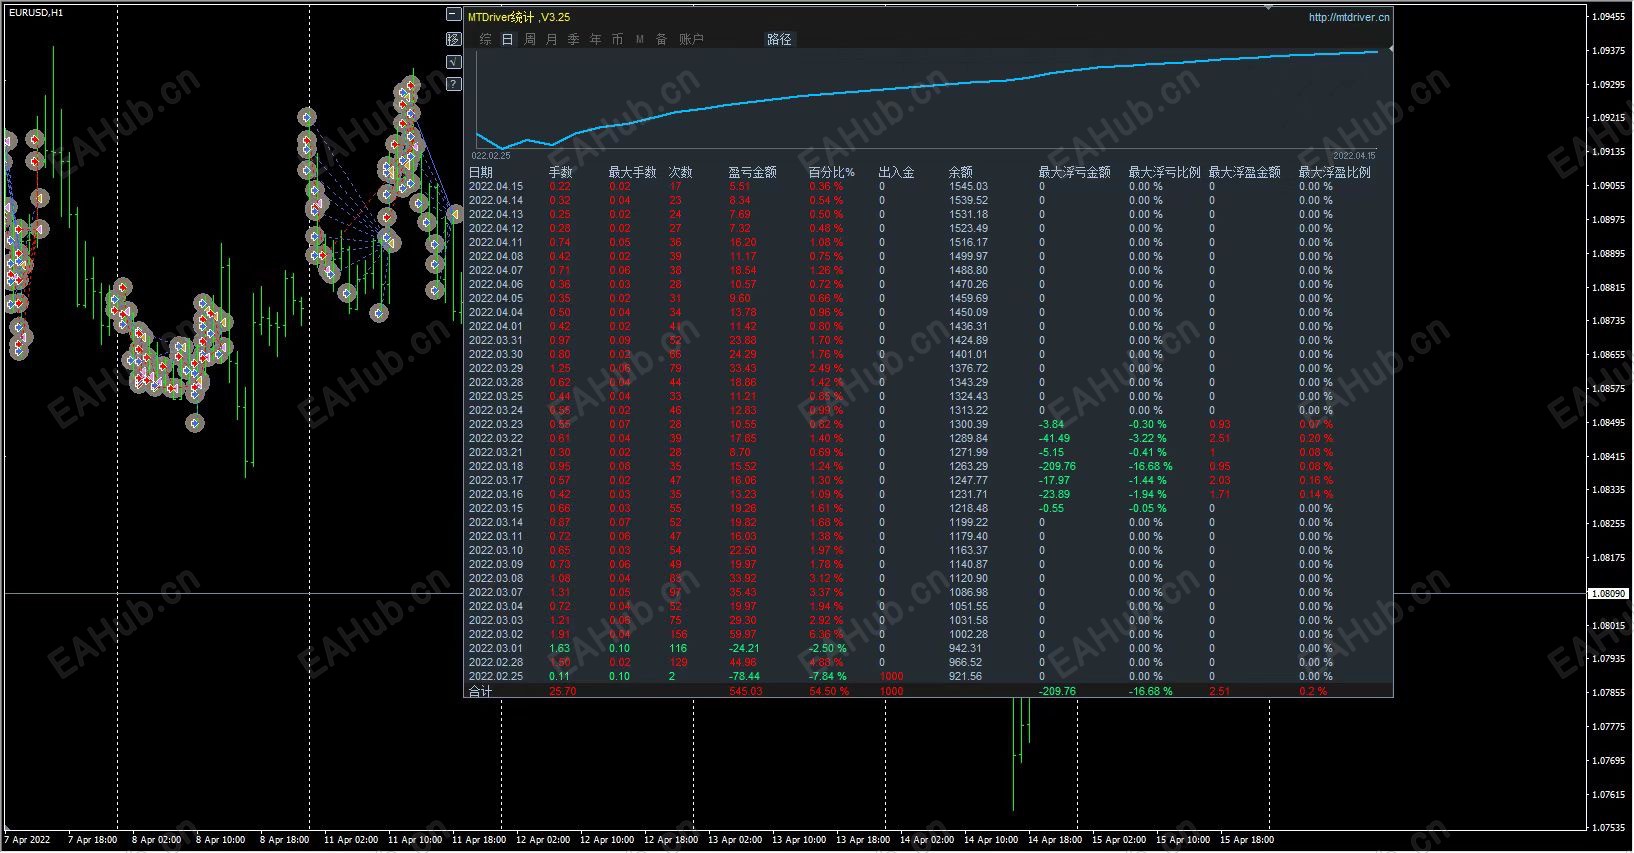Open the 月 monthly tab
The width and height of the screenshot is (1634, 853).
pyautogui.click(x=552, y=39)
